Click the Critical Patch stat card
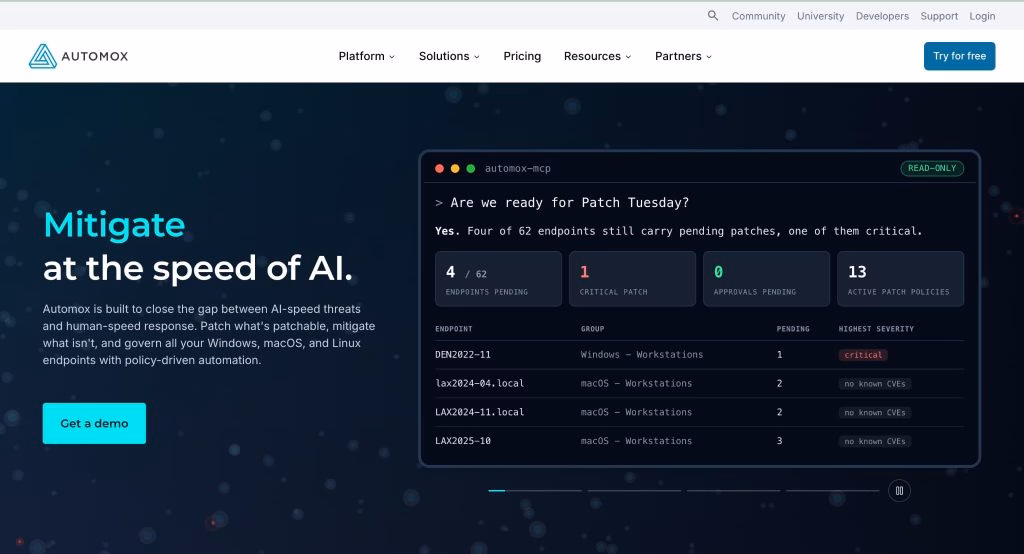The image size is (1024, 554). coord(632,279)
